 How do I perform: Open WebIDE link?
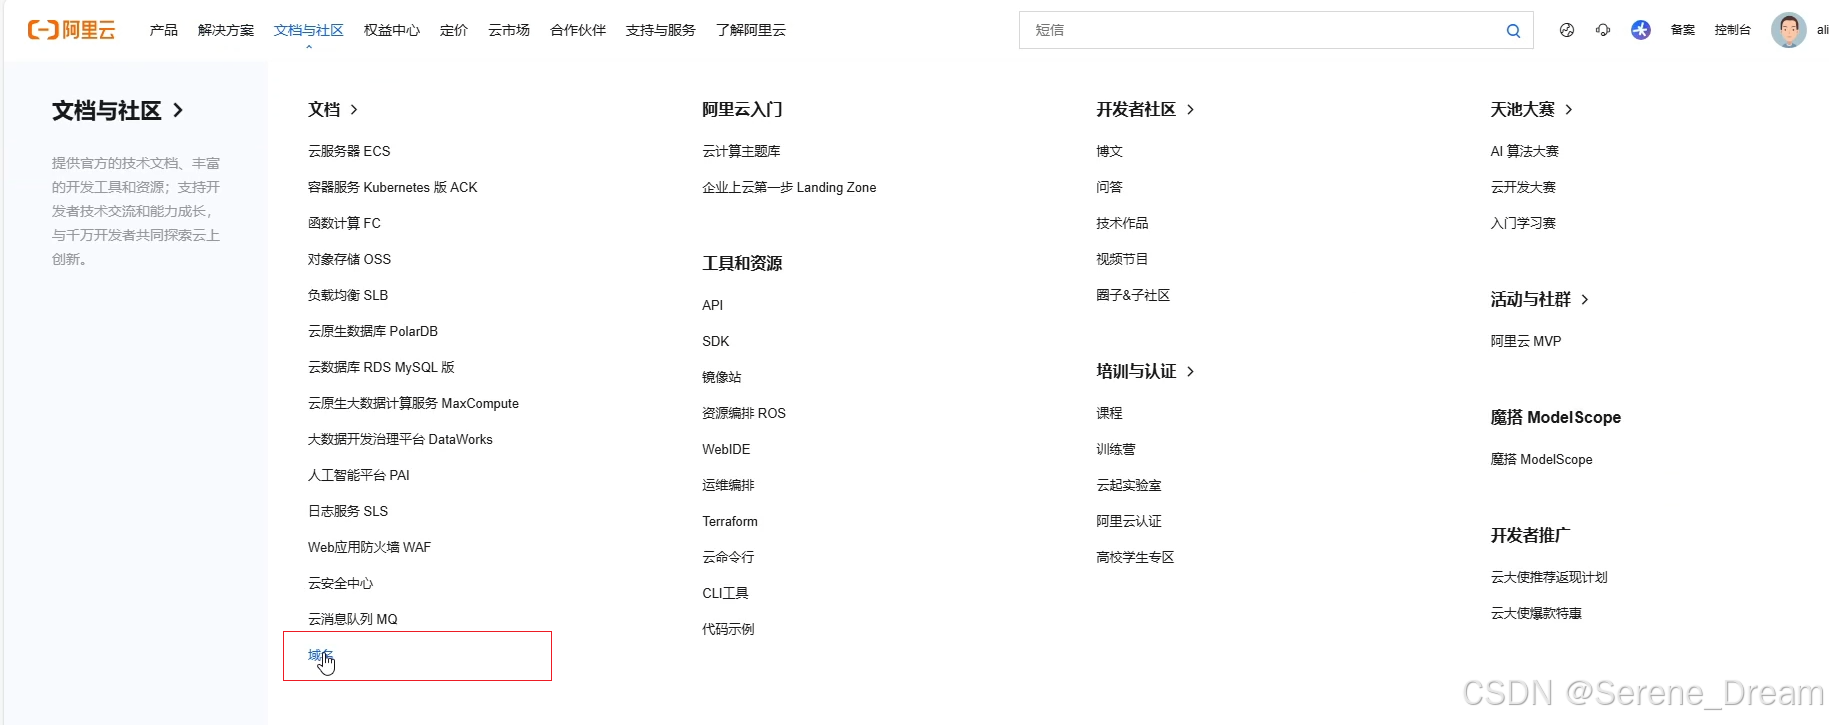(726, 449)
